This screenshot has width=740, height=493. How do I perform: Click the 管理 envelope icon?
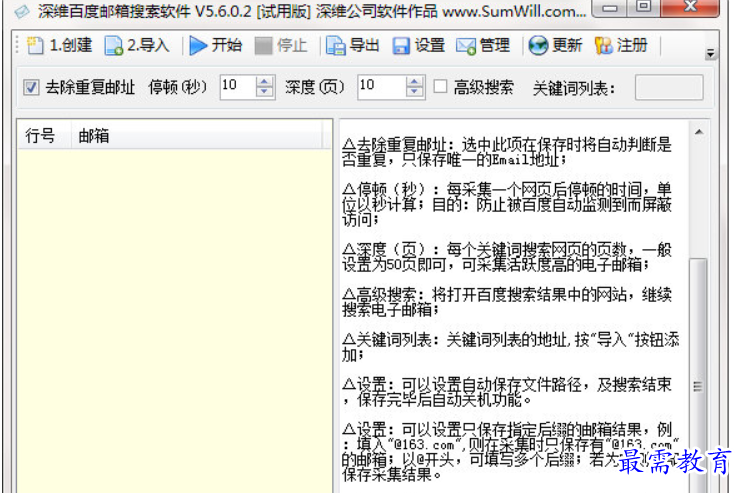click(466, 46)
